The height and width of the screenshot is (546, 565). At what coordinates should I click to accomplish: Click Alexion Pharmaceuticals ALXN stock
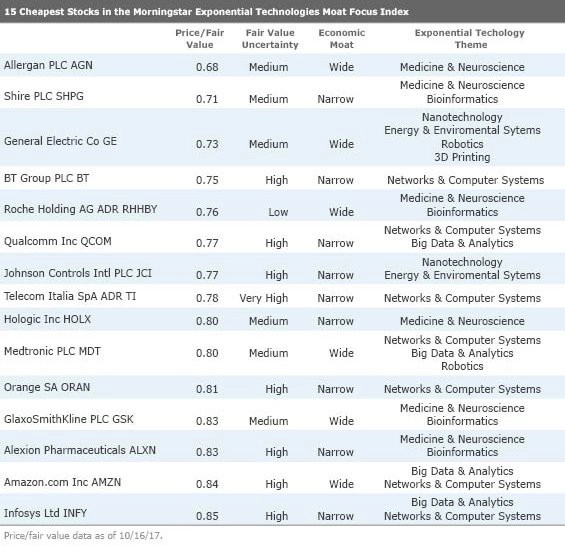80,450
